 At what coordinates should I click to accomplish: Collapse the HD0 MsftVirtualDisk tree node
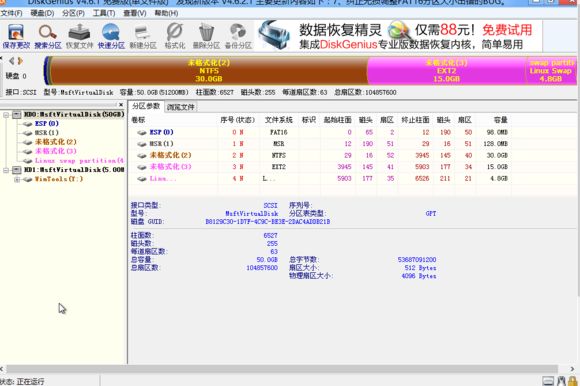pyautogui.click(x=6, y=115)
